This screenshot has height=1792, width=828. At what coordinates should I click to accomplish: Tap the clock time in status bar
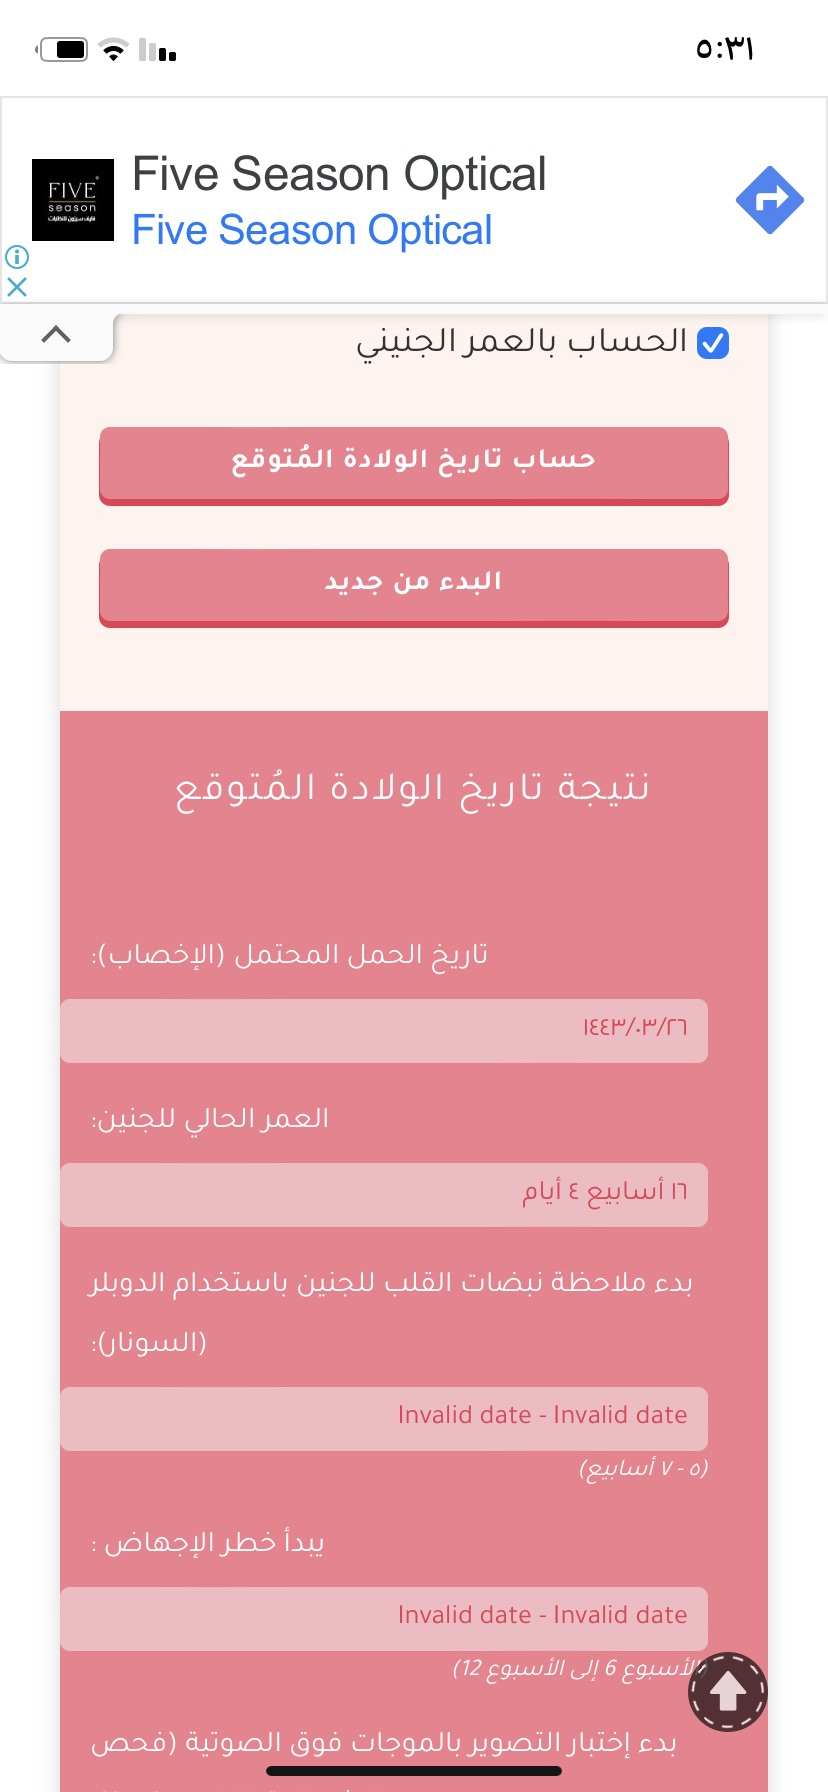point(724,49)
